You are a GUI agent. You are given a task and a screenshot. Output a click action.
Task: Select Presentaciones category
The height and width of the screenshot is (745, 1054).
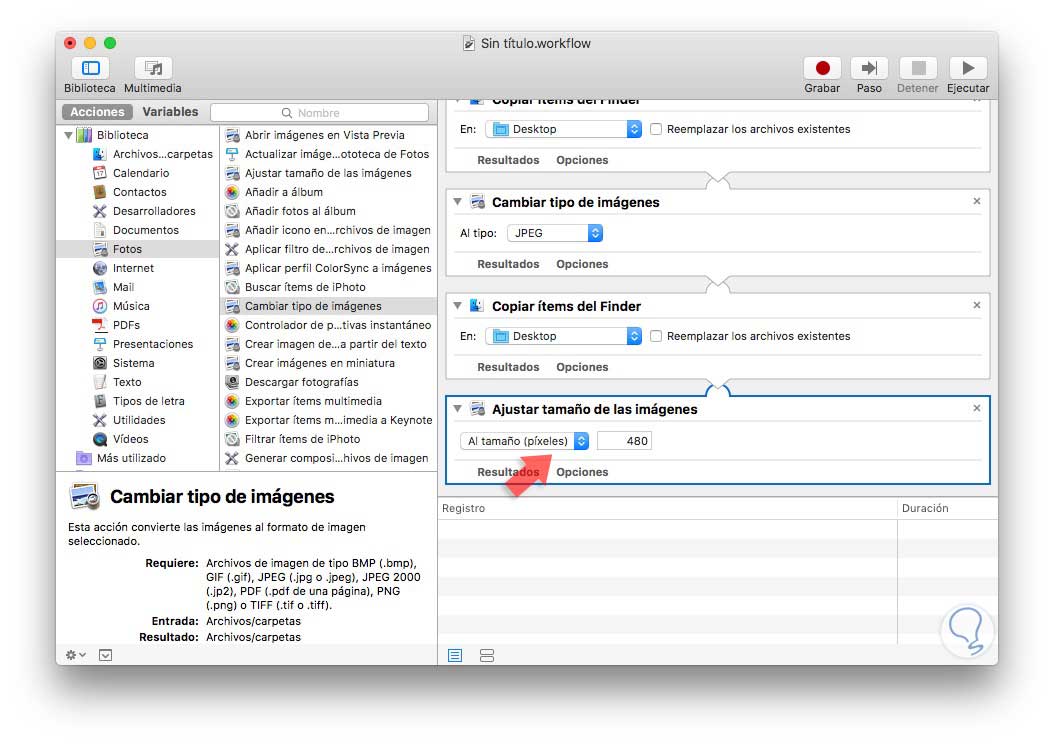[153, 344]
